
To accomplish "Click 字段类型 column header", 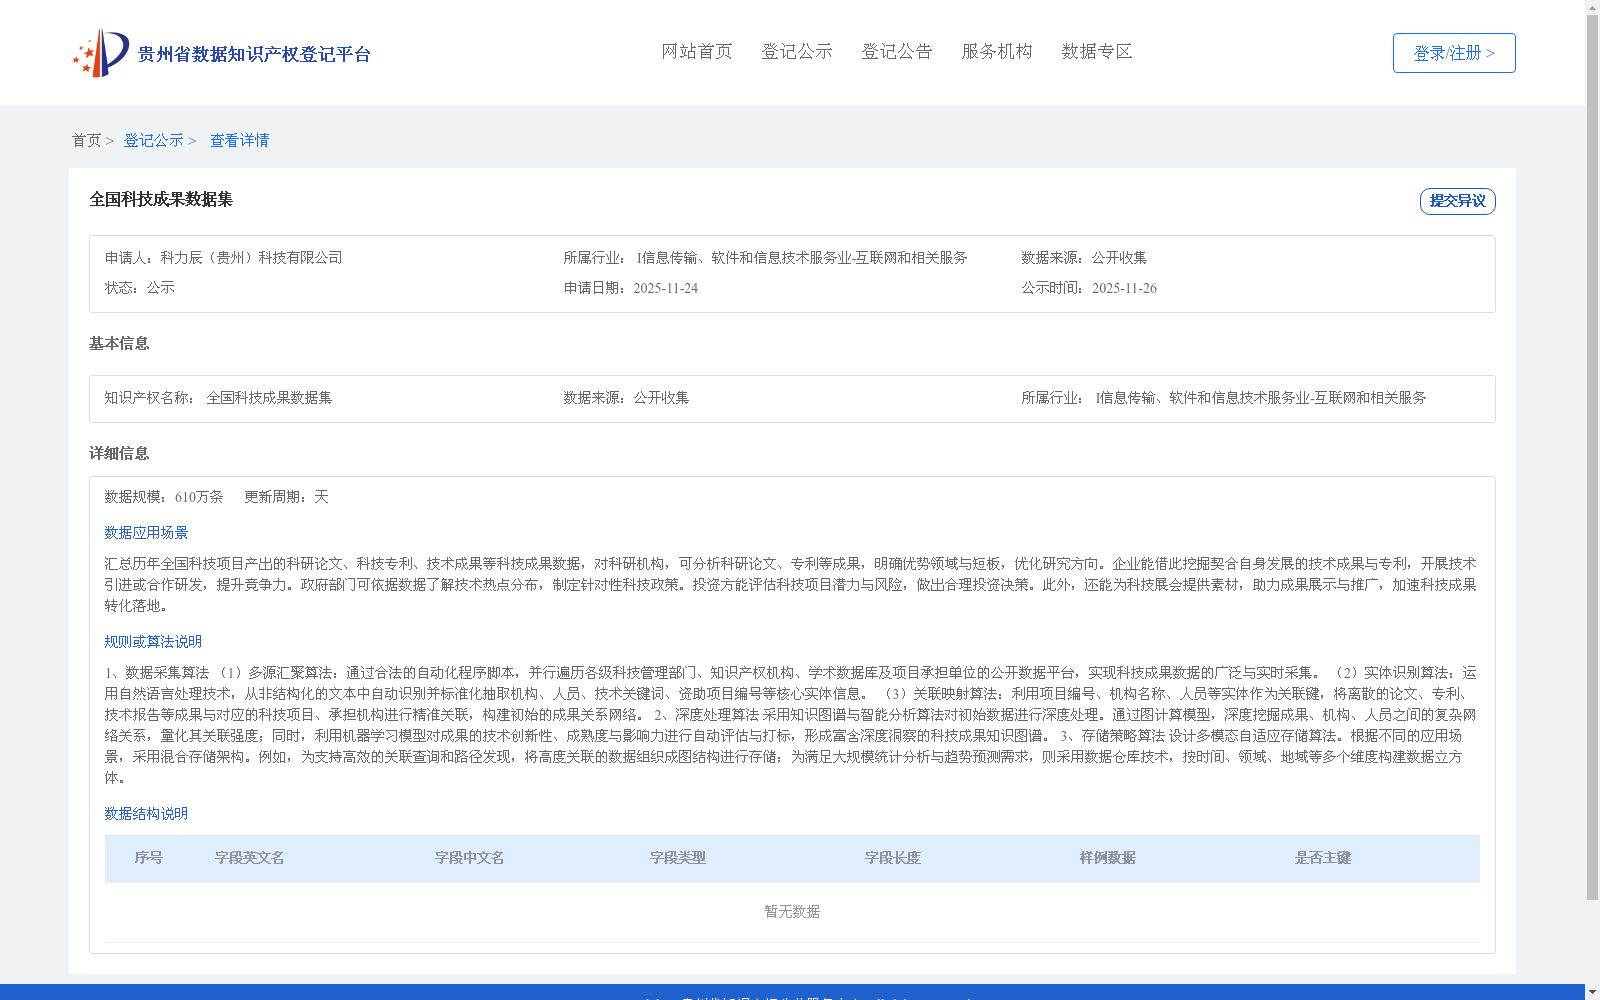I will click(x=678, y=858).
